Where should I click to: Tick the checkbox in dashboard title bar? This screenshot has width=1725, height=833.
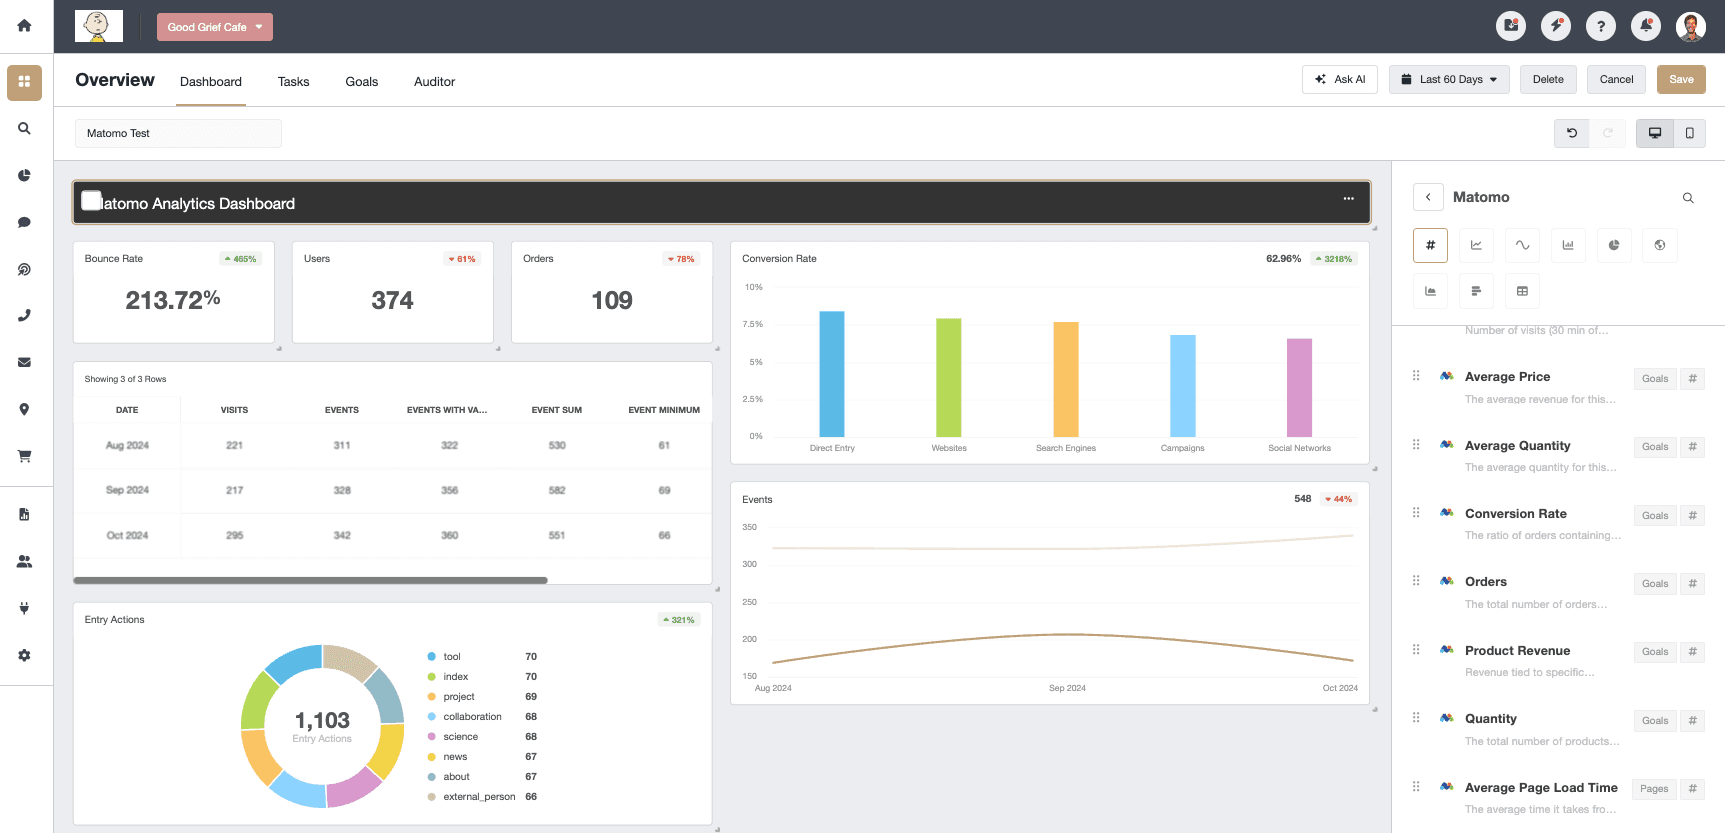point(91,201)
